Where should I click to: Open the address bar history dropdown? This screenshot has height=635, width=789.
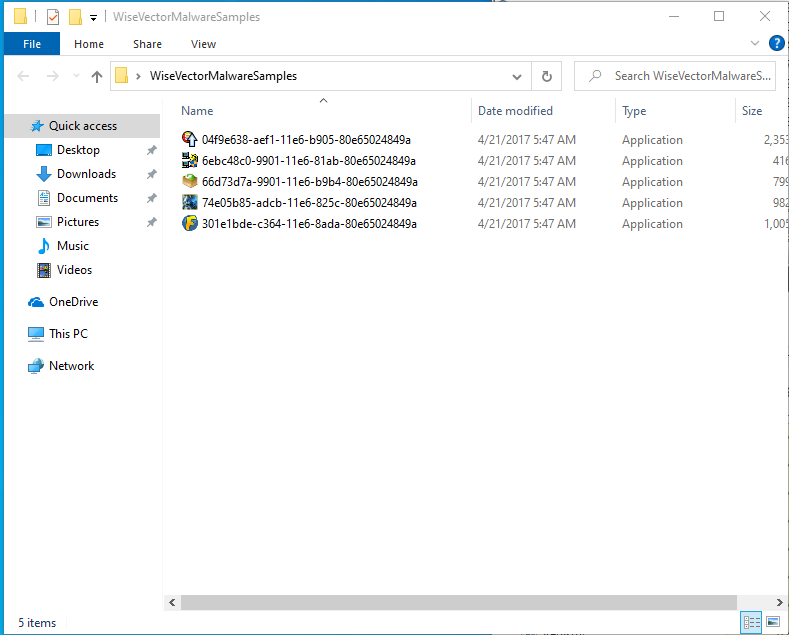[x=517, y=76]
